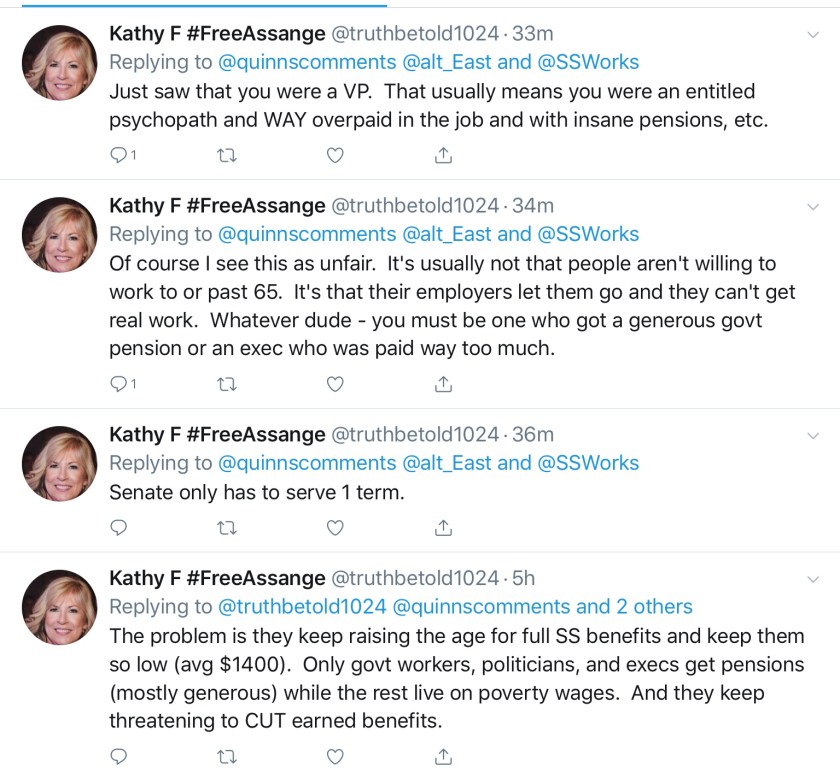Retweet the 'Senate only has to serve 1 term' tweet
This screenshot has width=840, height=779.
pos(227,527)
